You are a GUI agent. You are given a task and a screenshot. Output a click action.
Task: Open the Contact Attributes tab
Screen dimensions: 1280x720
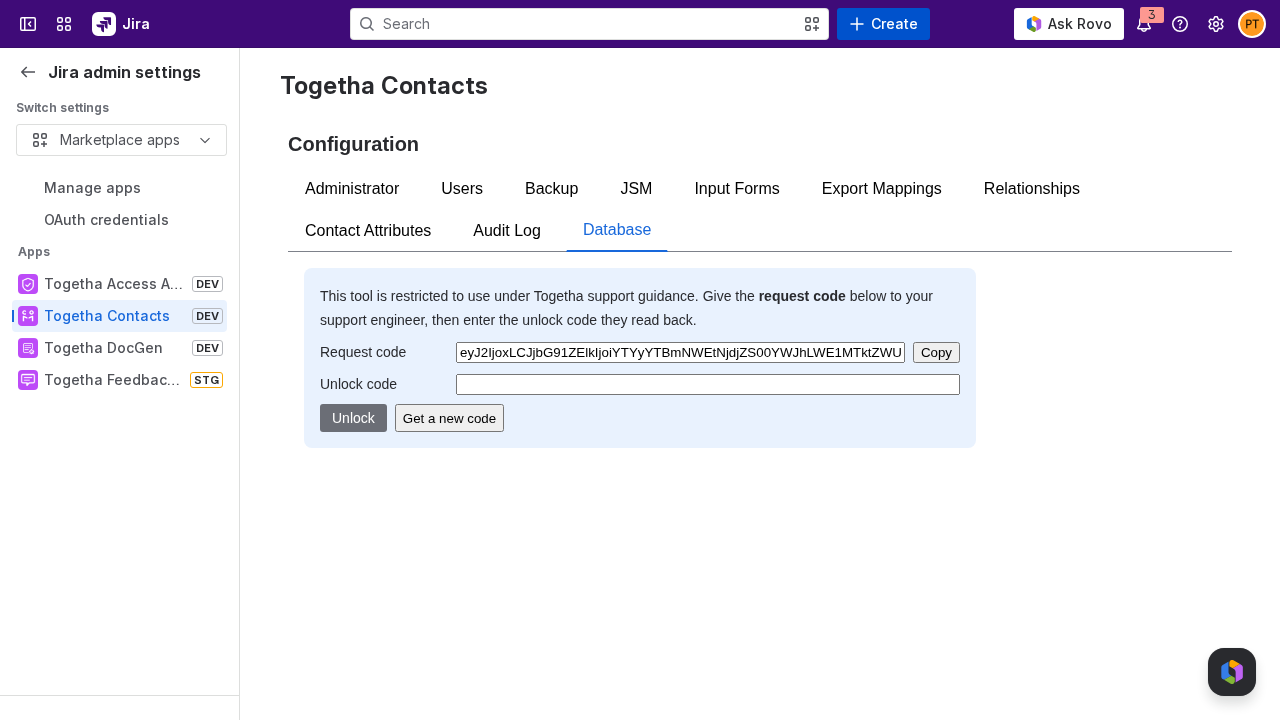click(368, 230)
